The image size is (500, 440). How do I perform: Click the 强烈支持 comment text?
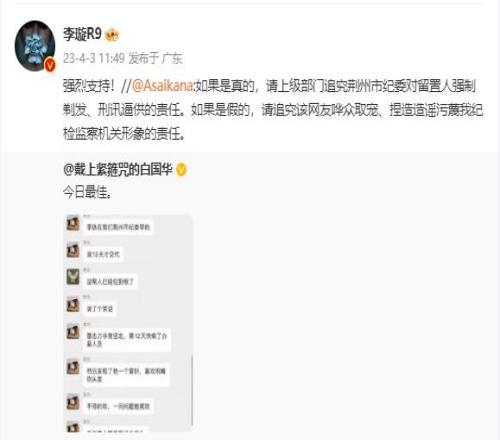(89, 86)
